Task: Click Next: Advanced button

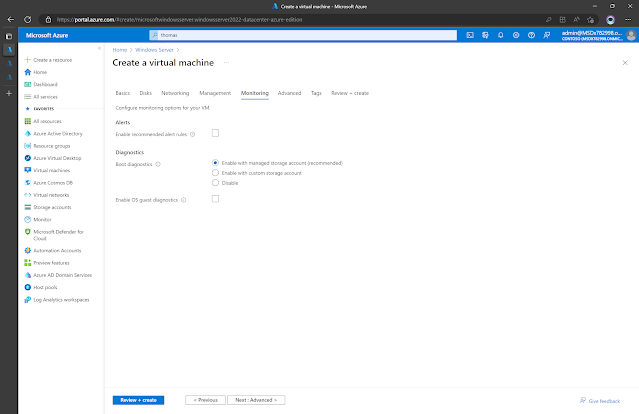Action: point(256,400)
